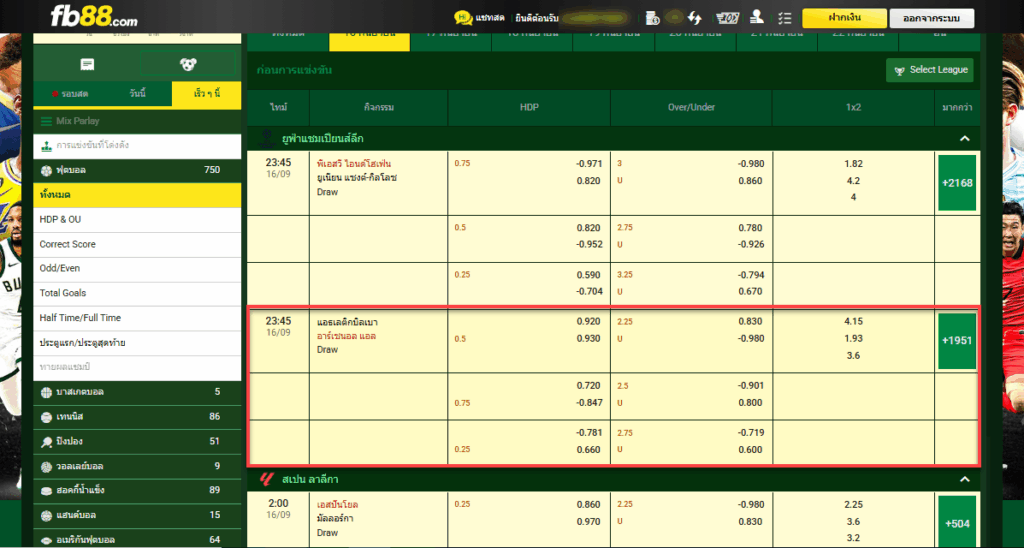Viewport: 1024px width, 548px height.
Task: Switch to the bet slip receipt icon tab
Action: [87, 64]
